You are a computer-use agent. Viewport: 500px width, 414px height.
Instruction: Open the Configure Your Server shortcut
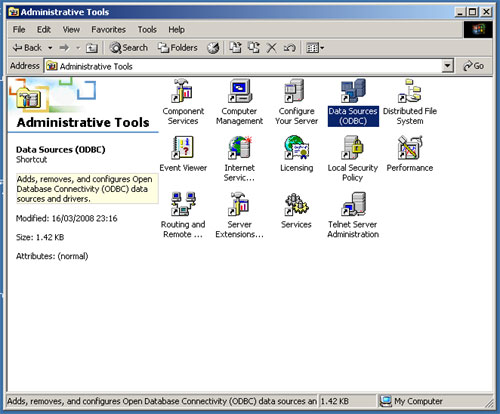[295, 91]
